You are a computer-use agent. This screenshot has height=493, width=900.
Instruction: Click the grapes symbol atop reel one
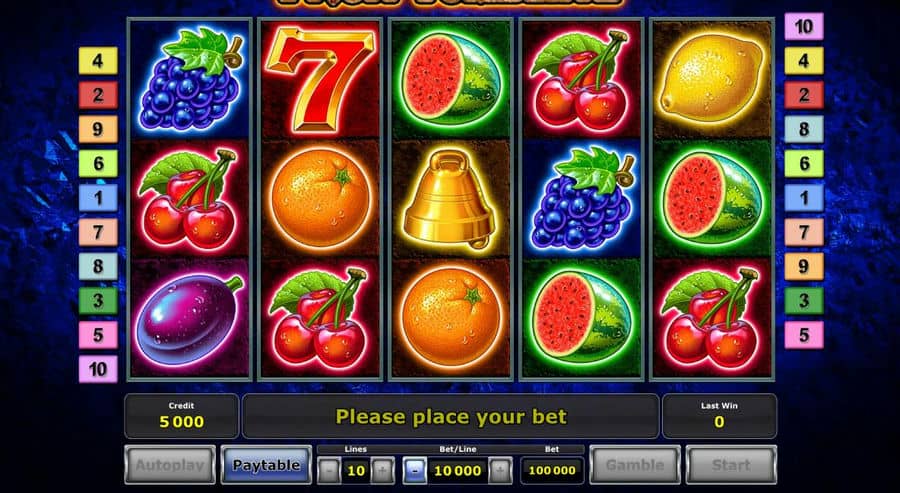tap(190, 79)
